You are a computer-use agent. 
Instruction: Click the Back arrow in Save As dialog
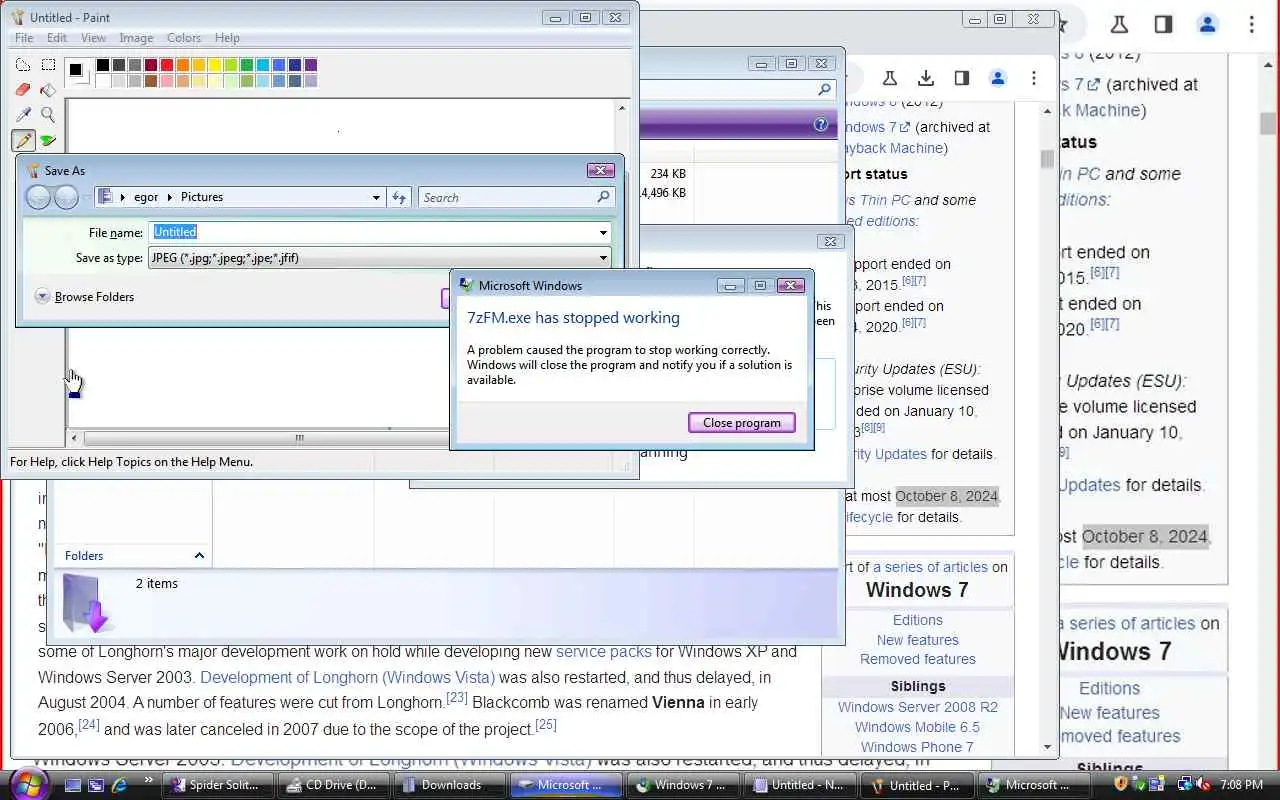tap(38, 197)
